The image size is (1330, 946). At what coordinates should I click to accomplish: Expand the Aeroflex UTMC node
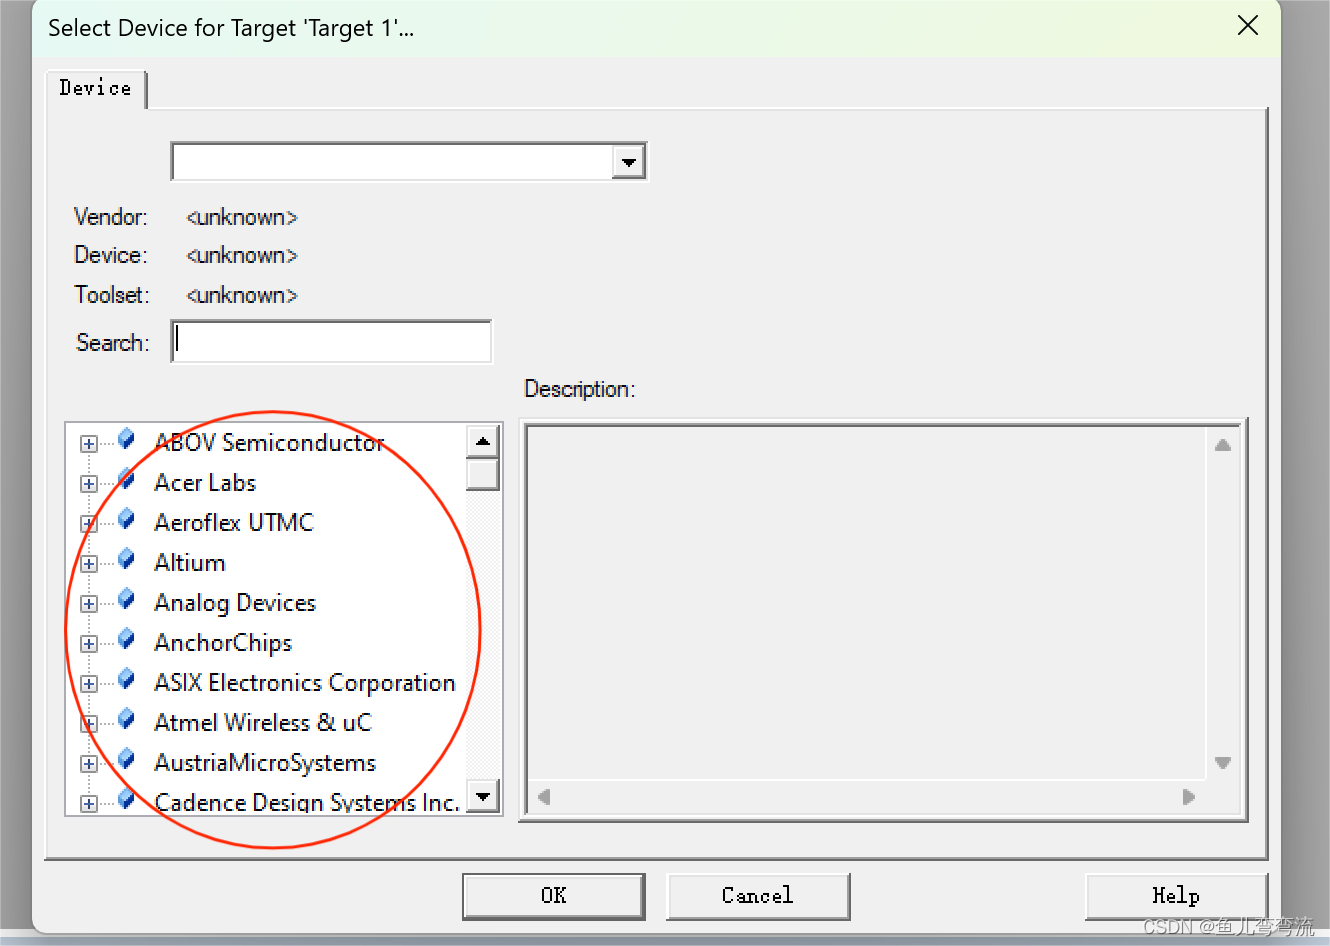point(89,524)
